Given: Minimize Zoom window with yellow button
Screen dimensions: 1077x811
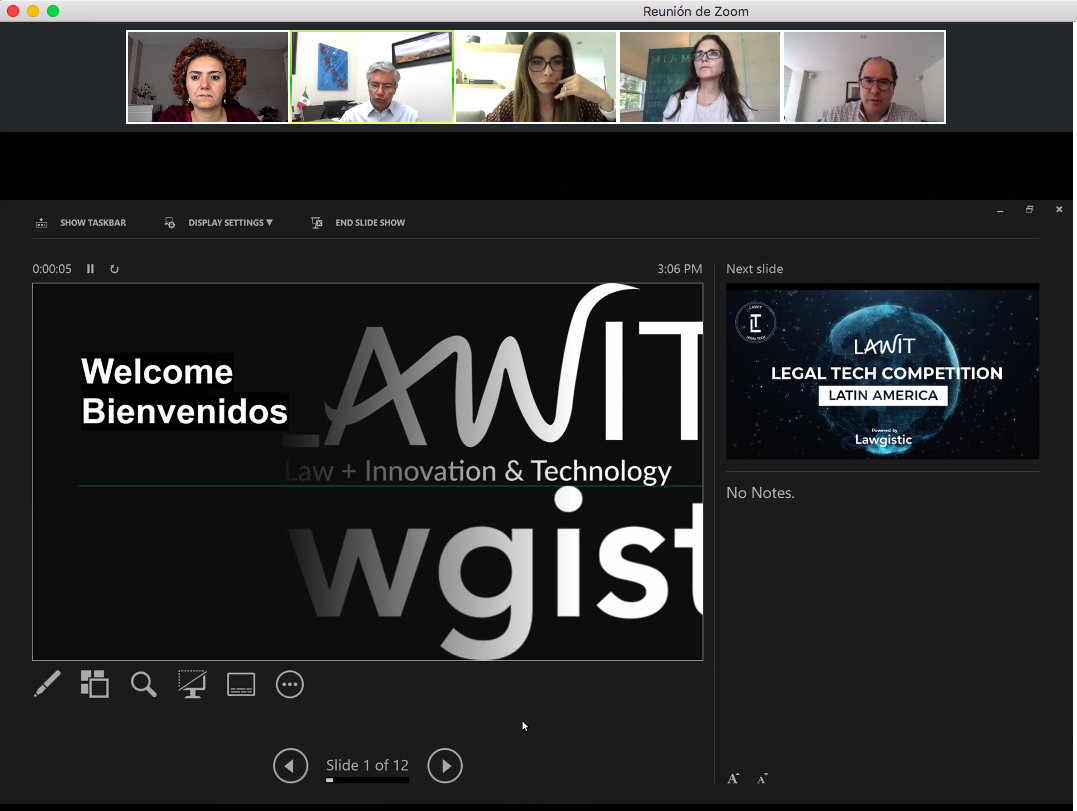Looking at the screenshot, I should [33, 11].
